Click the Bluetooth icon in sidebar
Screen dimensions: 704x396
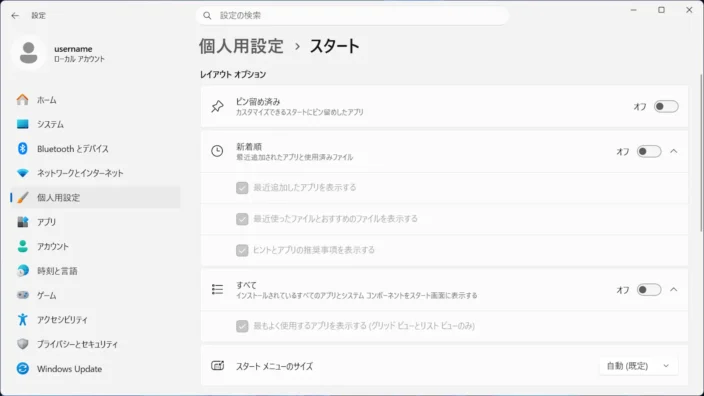pyautogui.click(x=22, y=149)
